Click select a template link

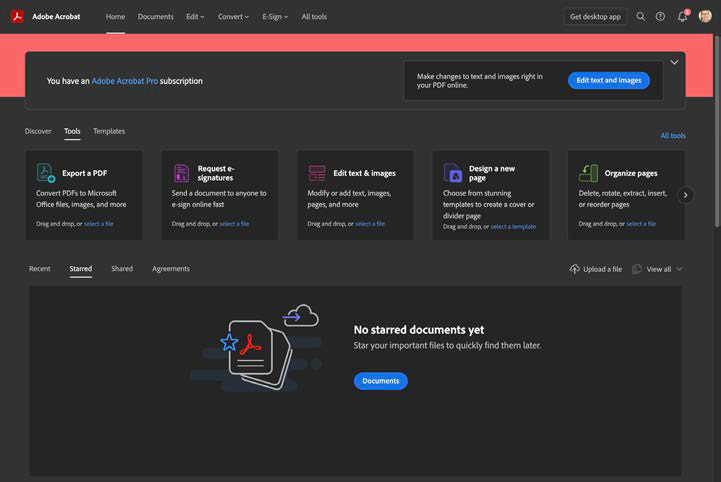(513, 227)
